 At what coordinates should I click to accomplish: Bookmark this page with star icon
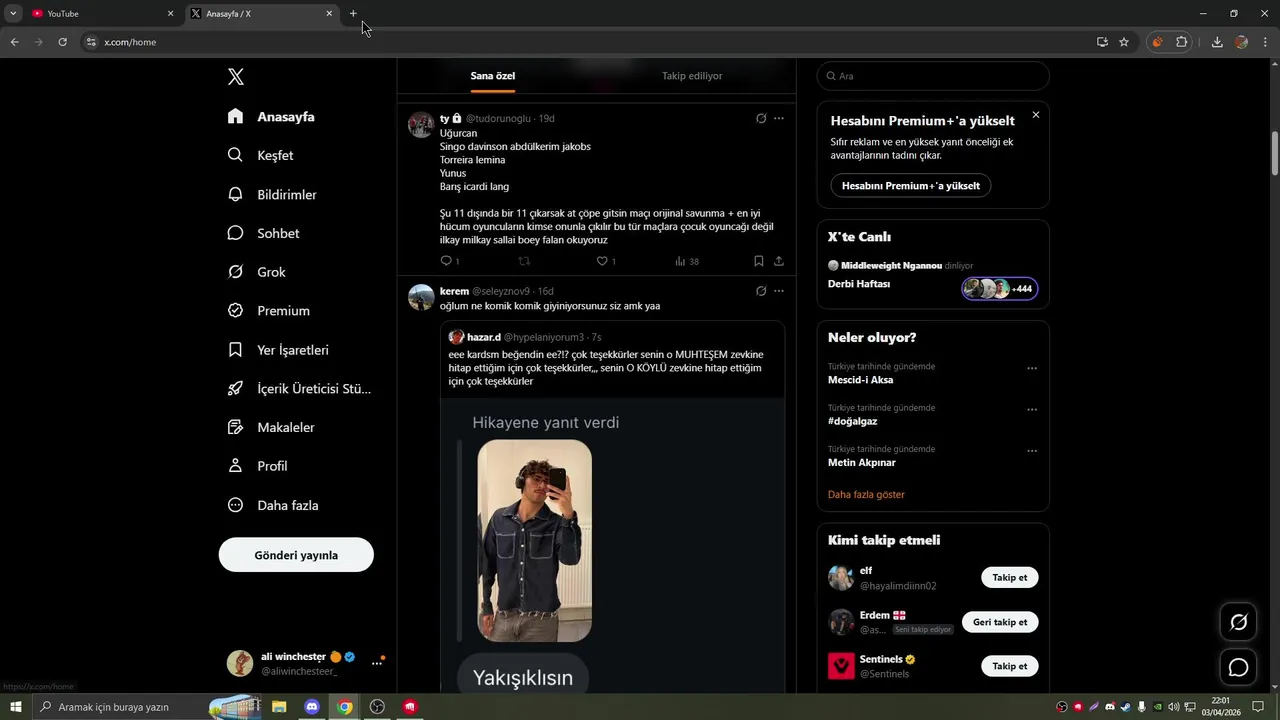[x=1124, y=42]
